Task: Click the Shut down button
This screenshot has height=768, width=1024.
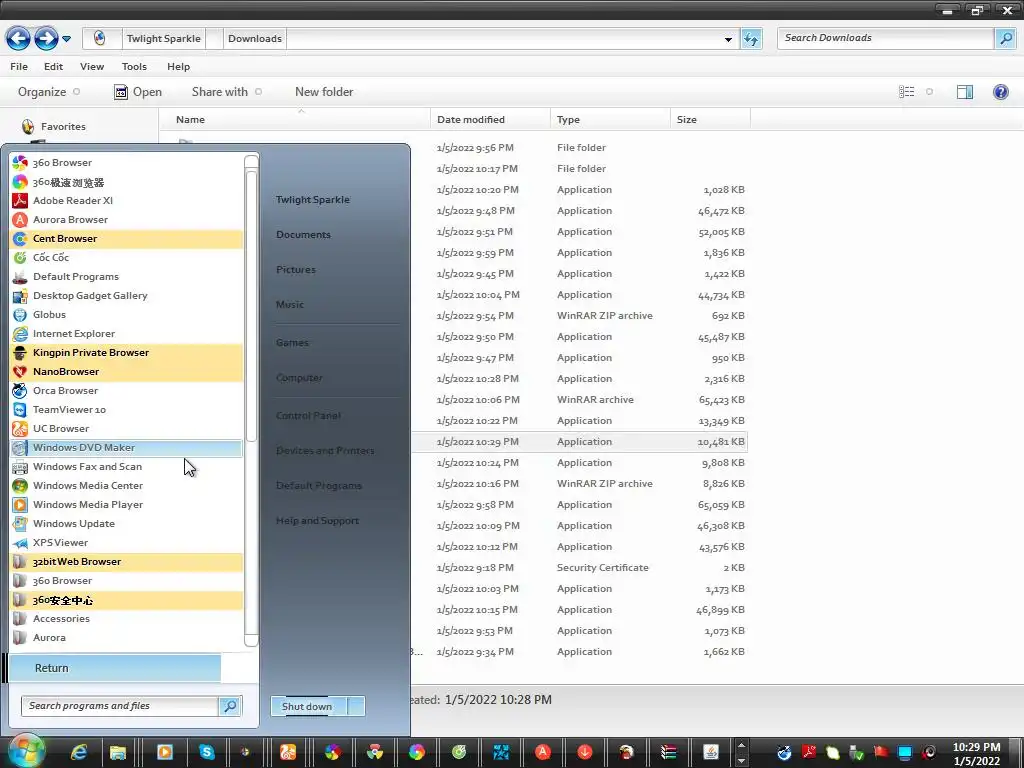Action: pyautogui.click(x=309, y=706)
